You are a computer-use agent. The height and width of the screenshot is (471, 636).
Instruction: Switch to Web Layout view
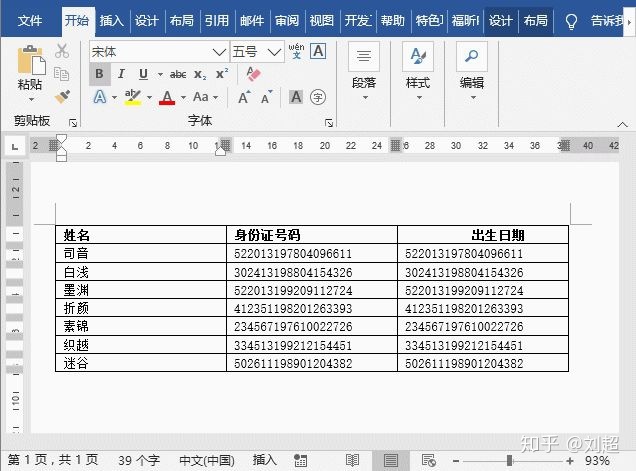[429, 460]
